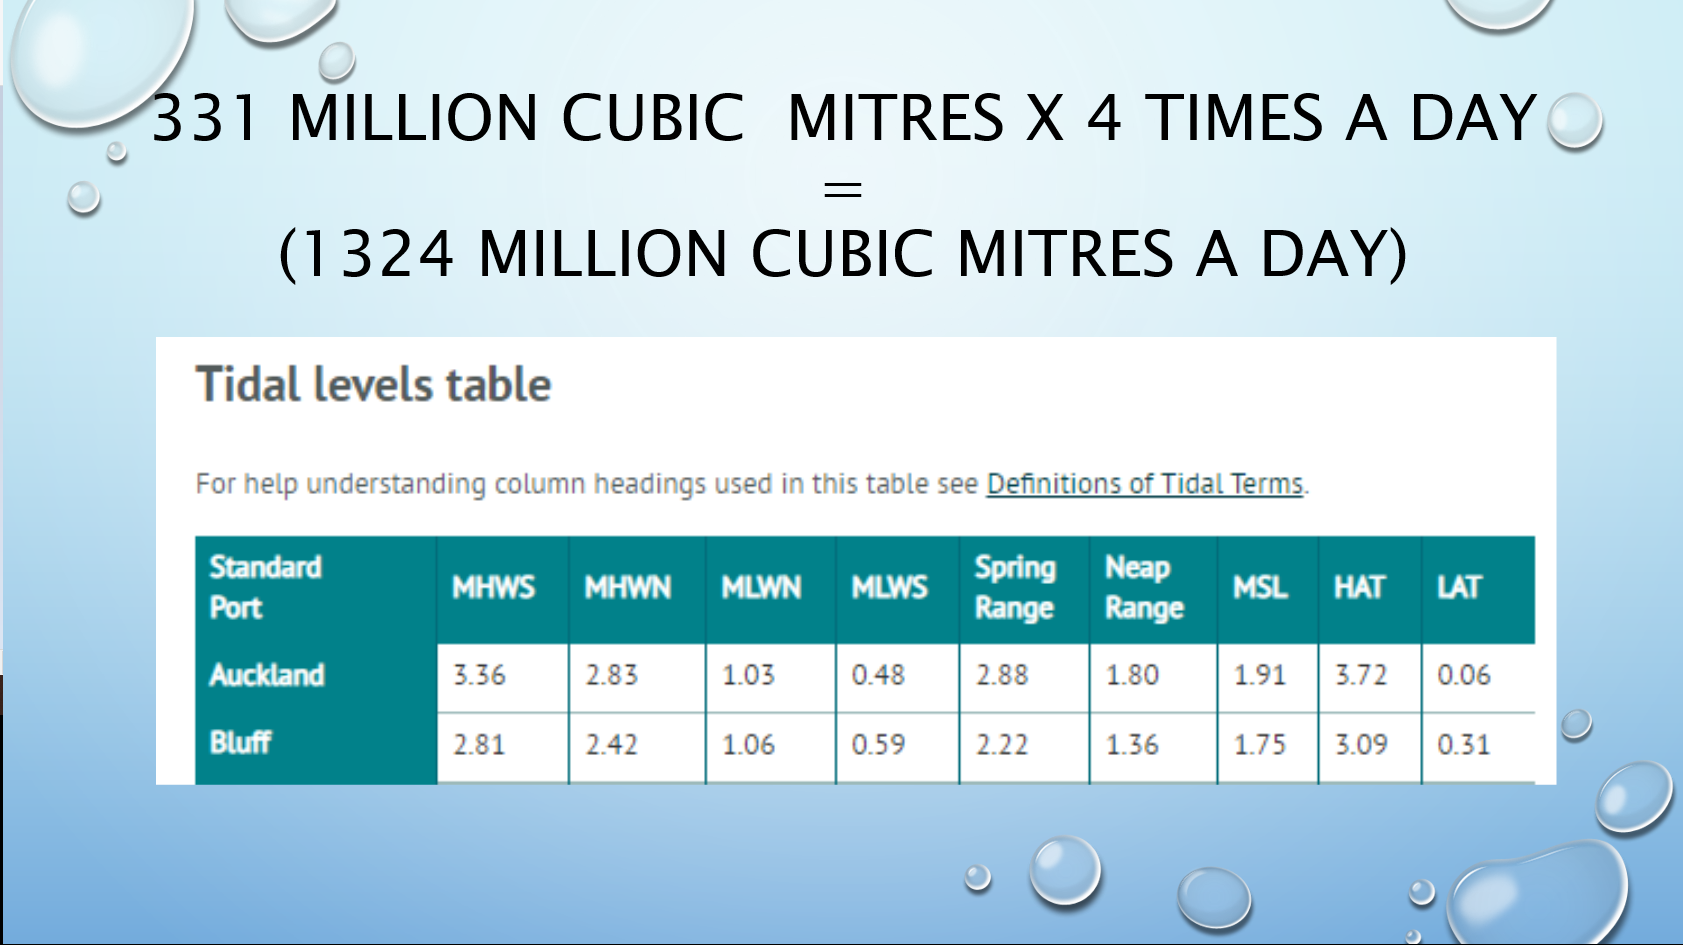The width and height of the screenshot is (1683, 945).
Task: Click the Standard Port header cell
Action: tap(265, 588)
